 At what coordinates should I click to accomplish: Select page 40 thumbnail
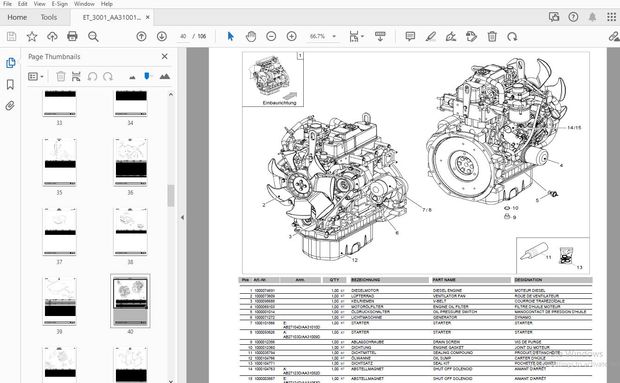130,301
